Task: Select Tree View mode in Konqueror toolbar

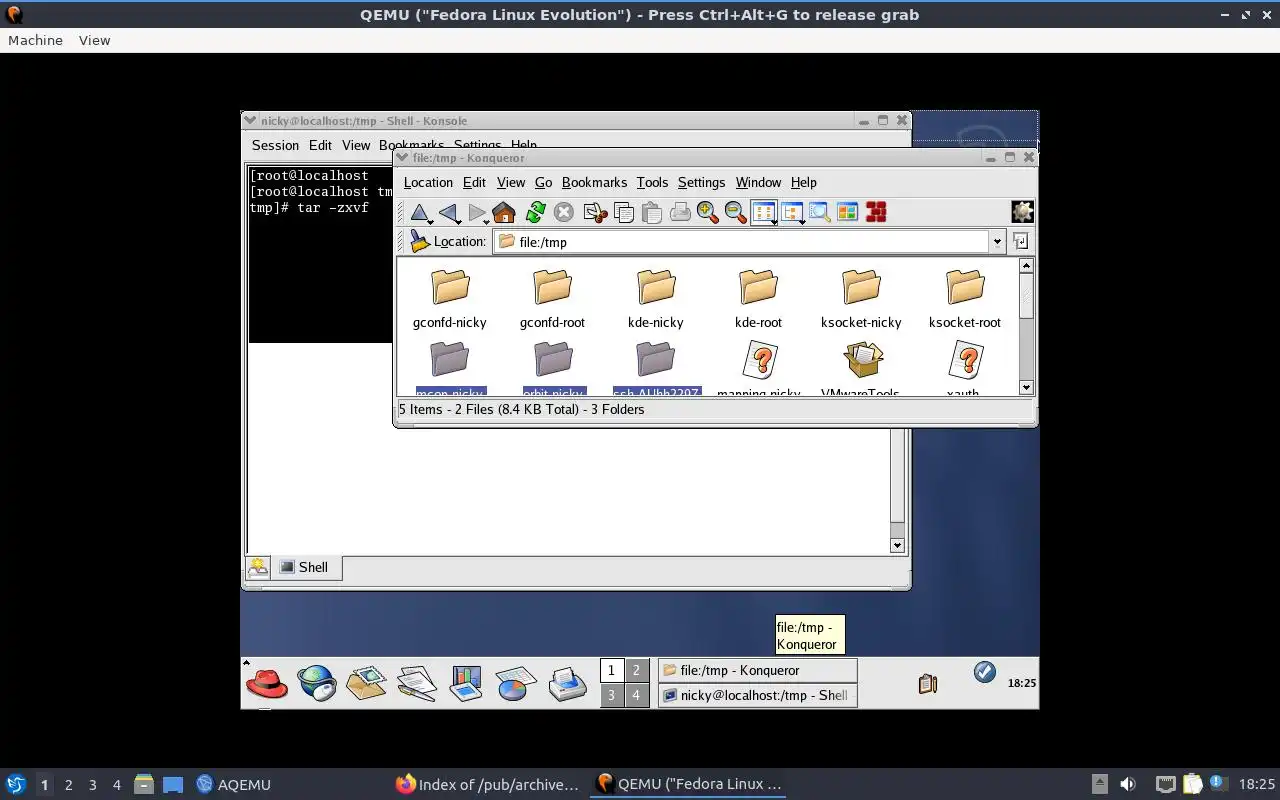Action: pos(793,212)
